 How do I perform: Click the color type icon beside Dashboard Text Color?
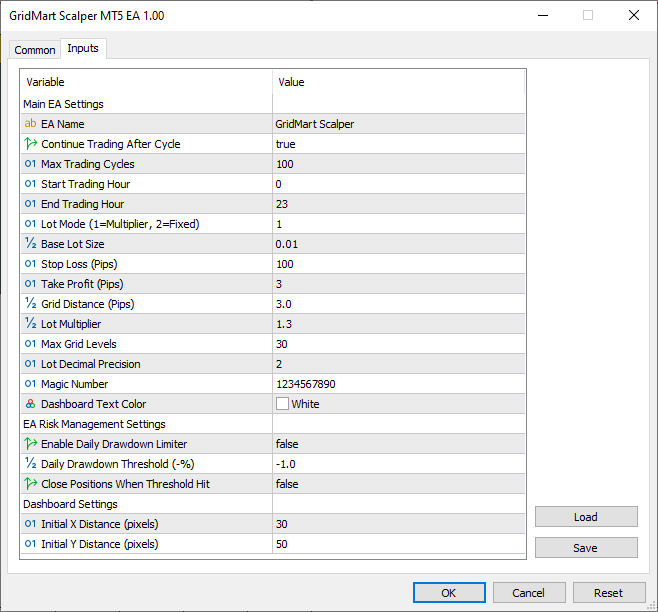30,404
